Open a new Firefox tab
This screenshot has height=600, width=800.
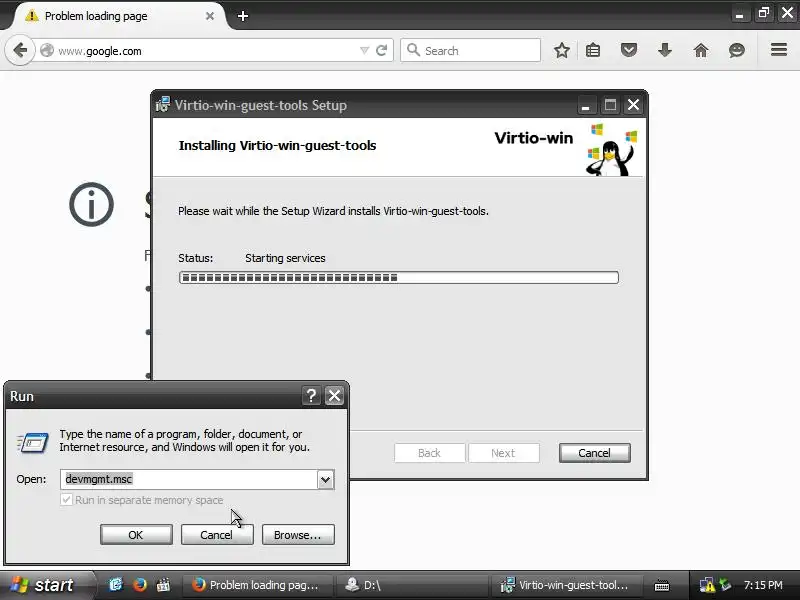pos(243,16)
